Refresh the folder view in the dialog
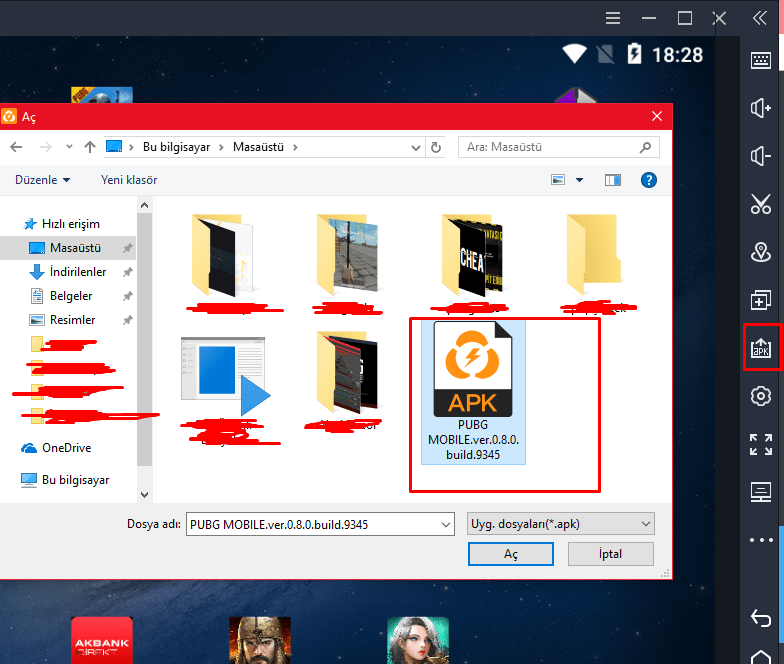The image size is (784, 664). point(436,148)
